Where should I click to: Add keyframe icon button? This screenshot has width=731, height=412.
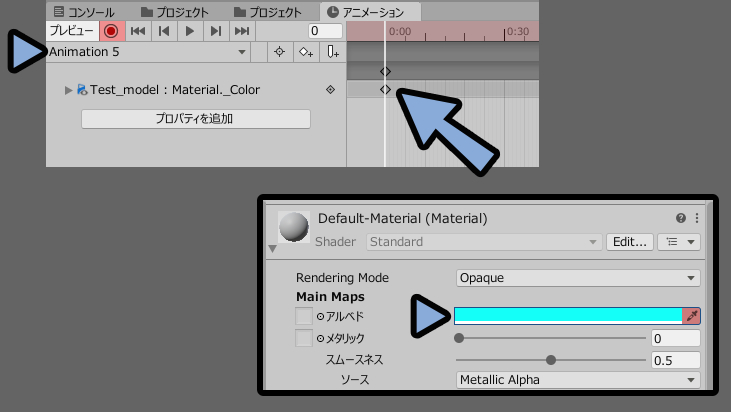click(306, 52)
